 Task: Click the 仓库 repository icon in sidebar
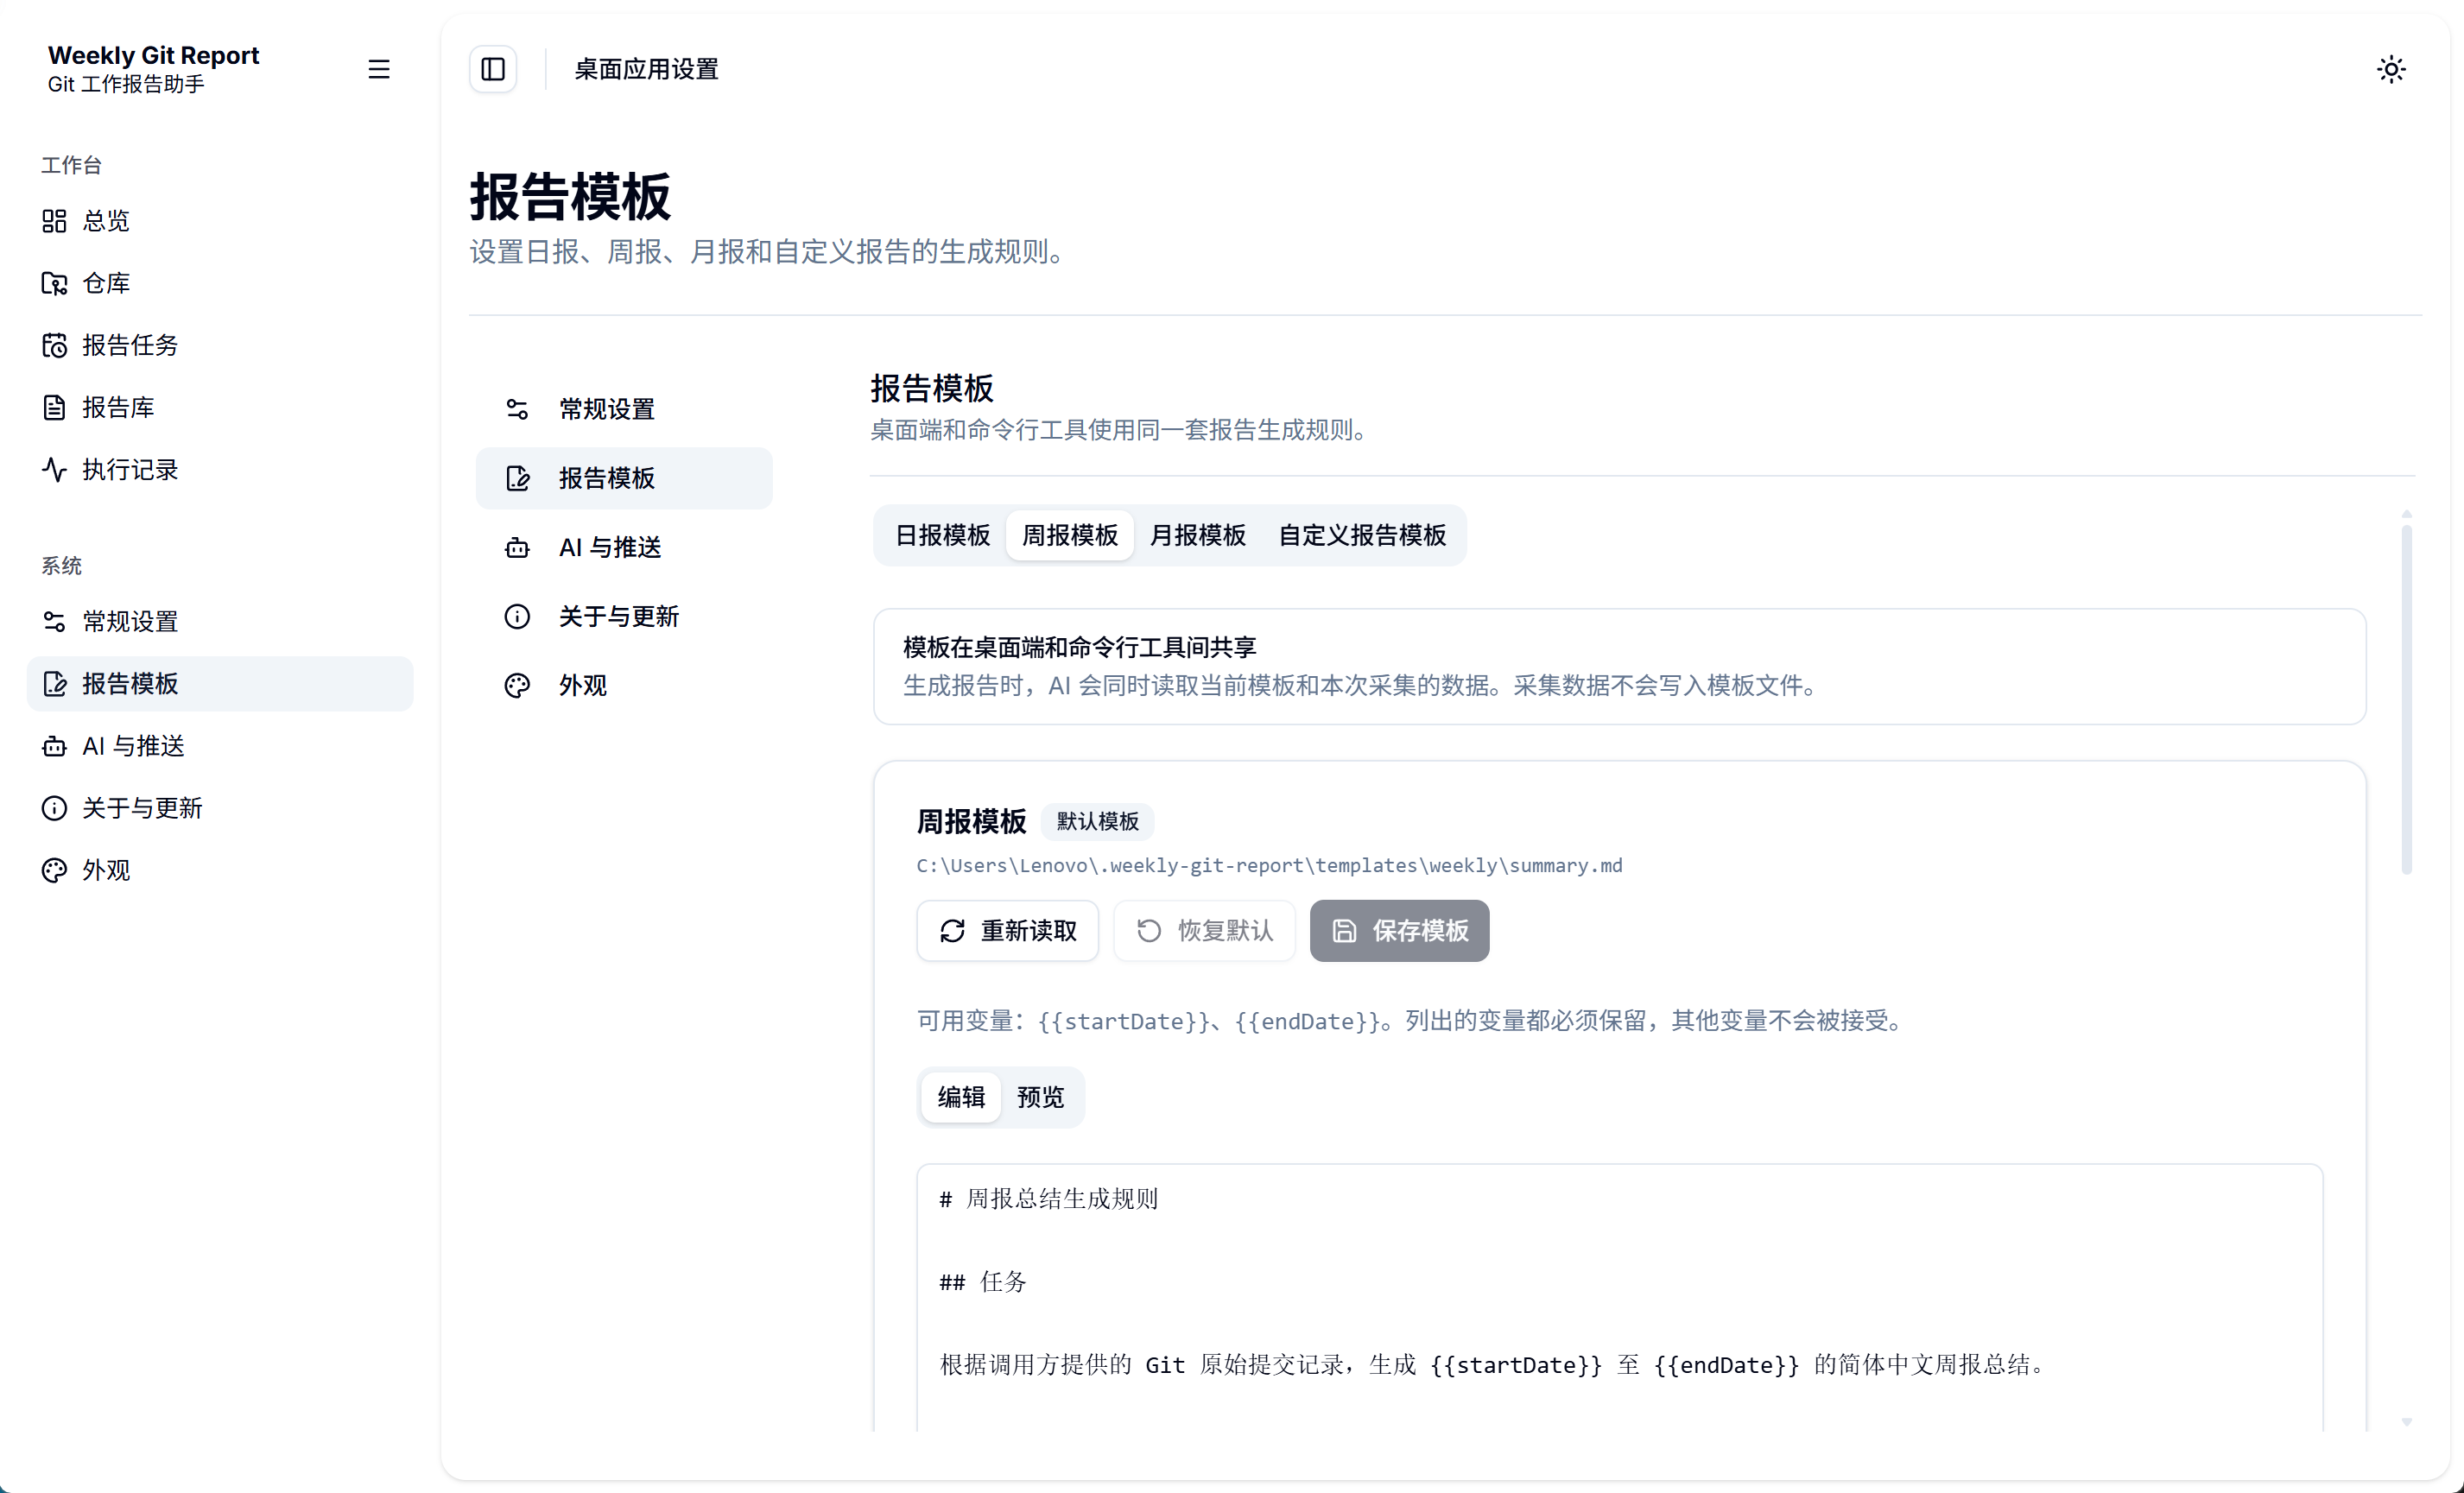(54, 283)
